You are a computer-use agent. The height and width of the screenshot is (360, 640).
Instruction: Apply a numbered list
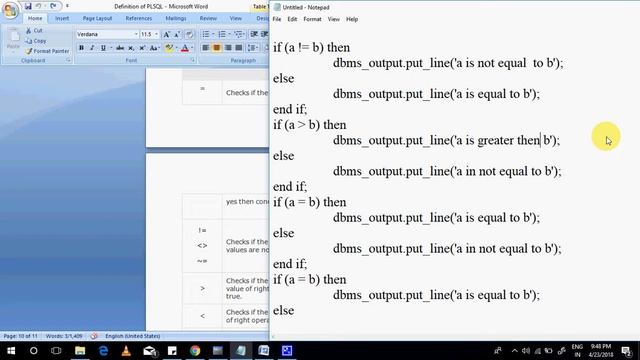(222, 34)
